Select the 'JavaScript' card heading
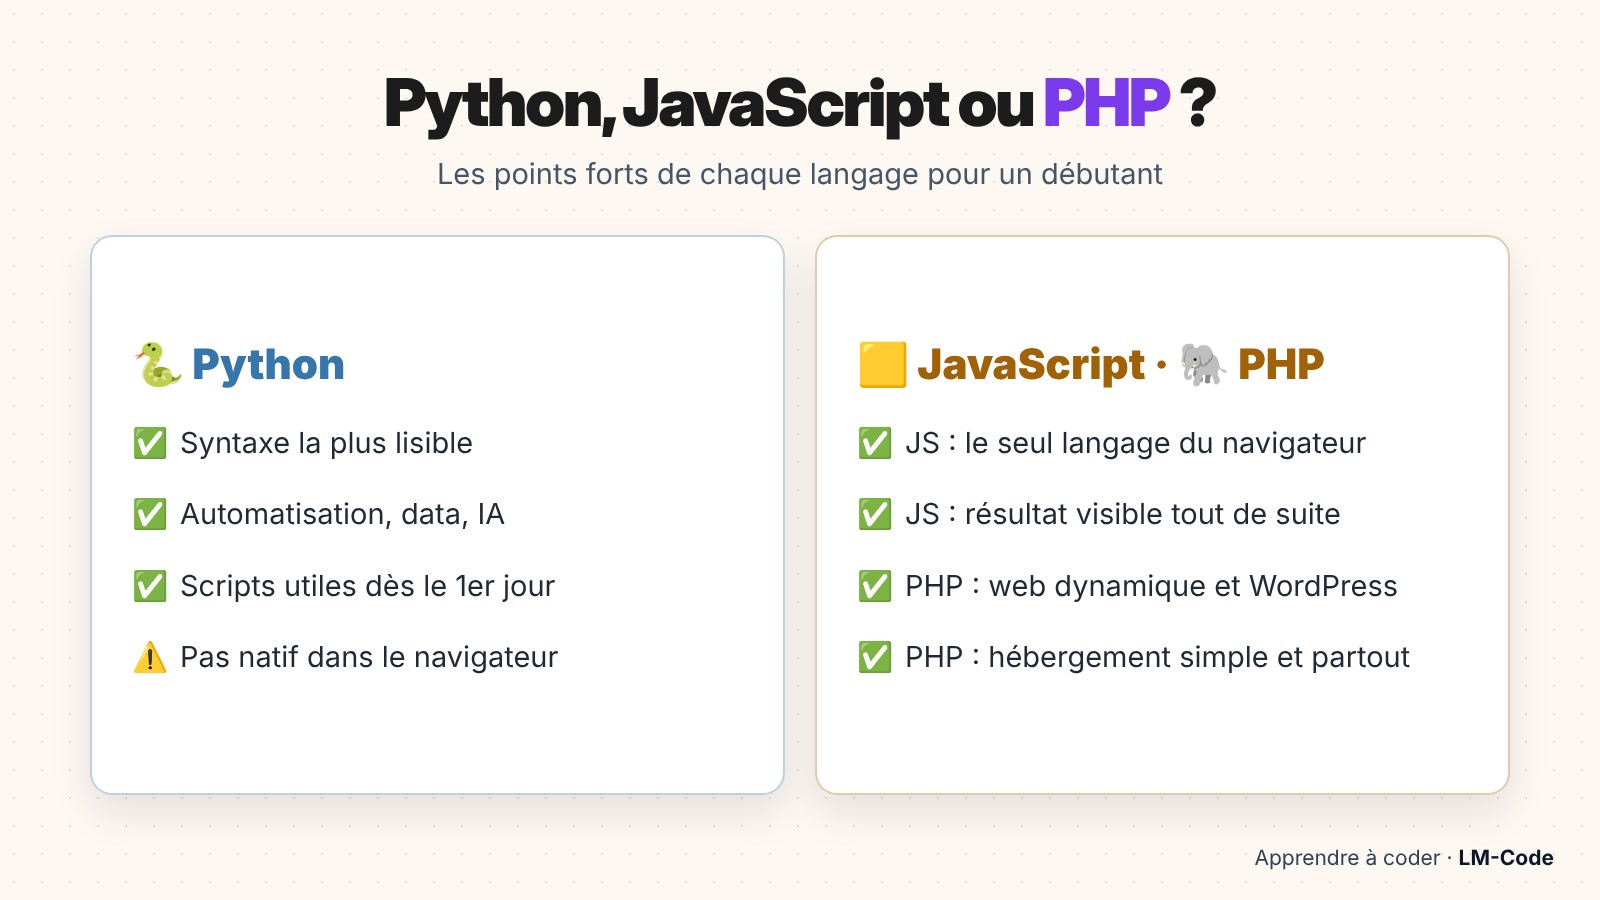Viewport: 1600px width, 900px height. pos(1031,365)
